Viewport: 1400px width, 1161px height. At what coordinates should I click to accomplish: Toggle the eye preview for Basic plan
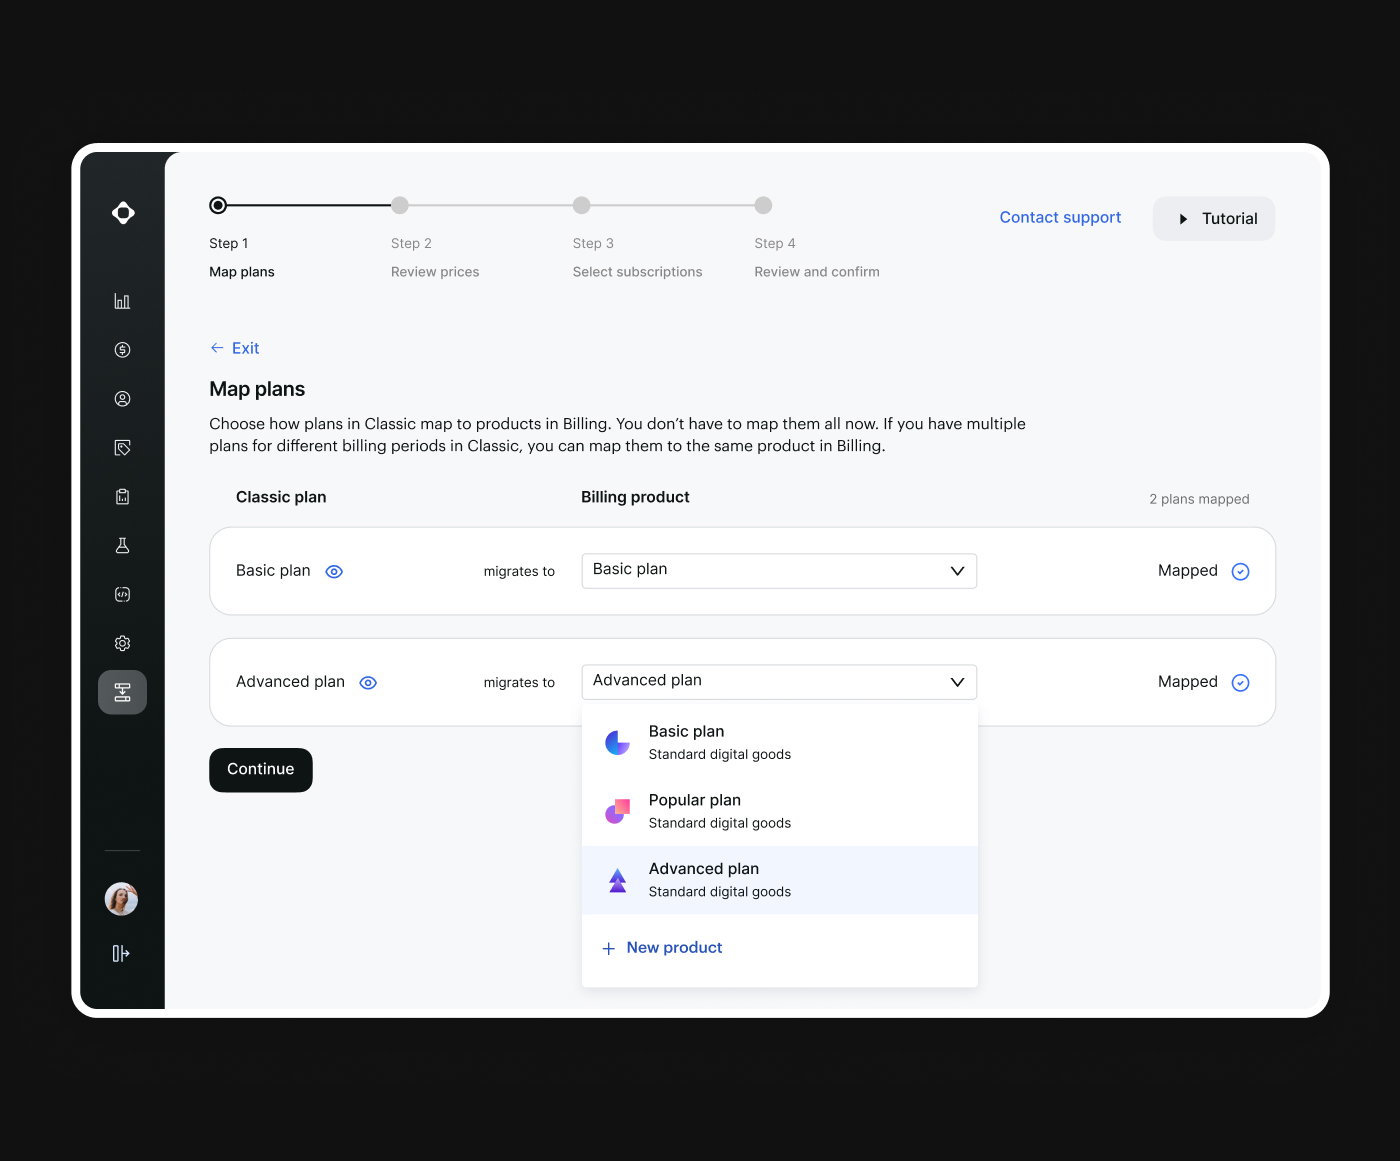(x=334, y=572)
